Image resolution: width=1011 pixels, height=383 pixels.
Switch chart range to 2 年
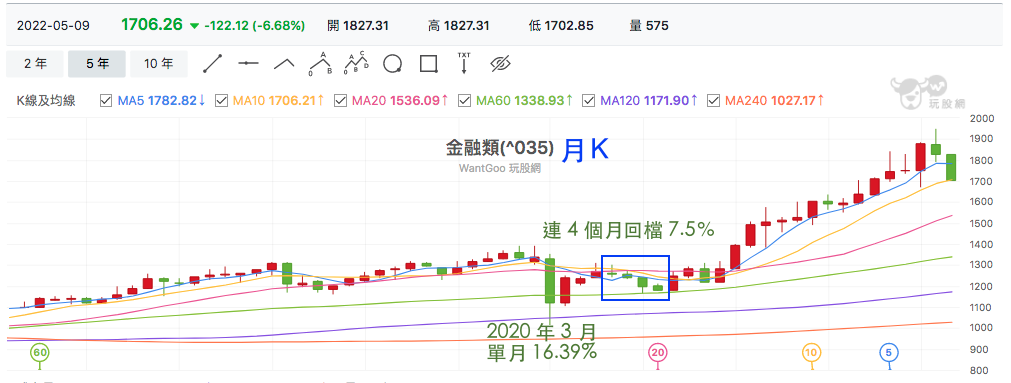(x=35, y=64)
